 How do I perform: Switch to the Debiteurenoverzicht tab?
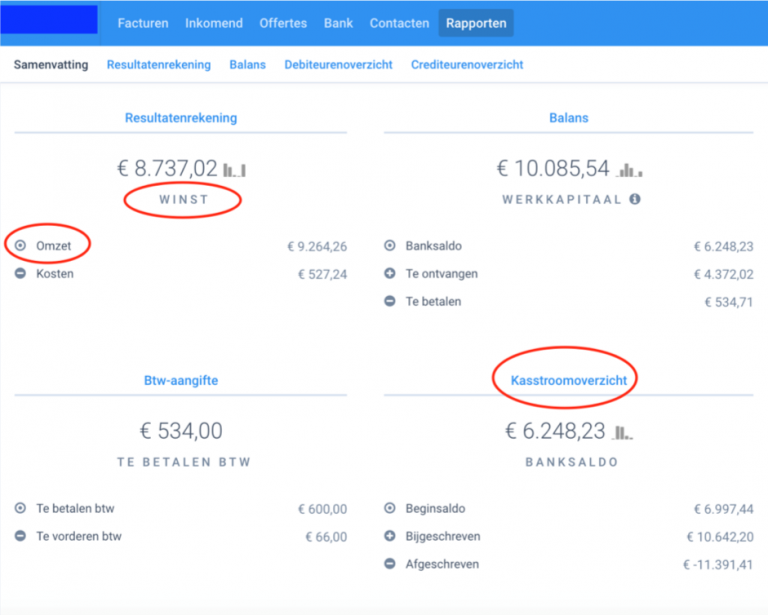point(338,65)
